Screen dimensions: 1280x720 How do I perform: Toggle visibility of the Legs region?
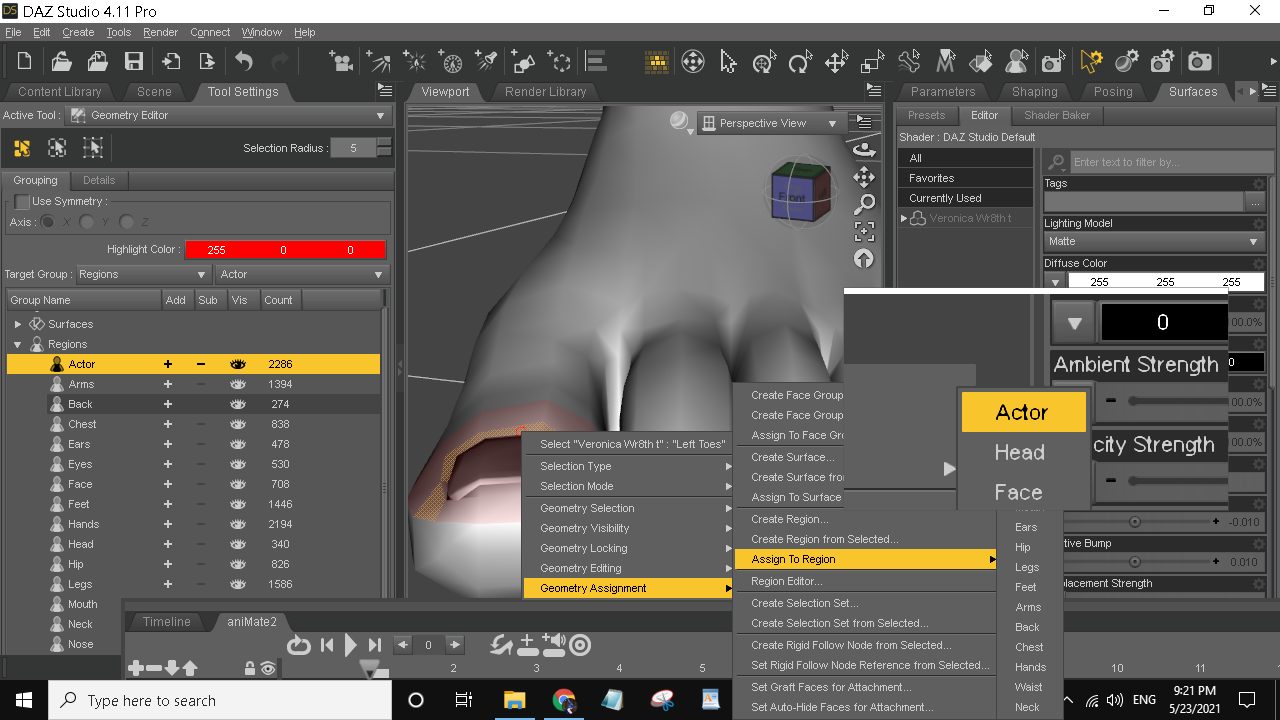tap(238, 584)
